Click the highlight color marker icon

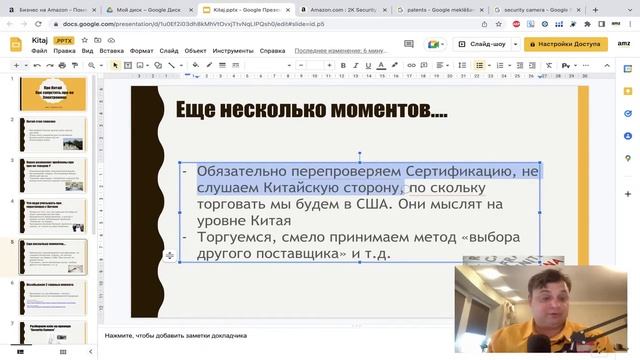394,65
